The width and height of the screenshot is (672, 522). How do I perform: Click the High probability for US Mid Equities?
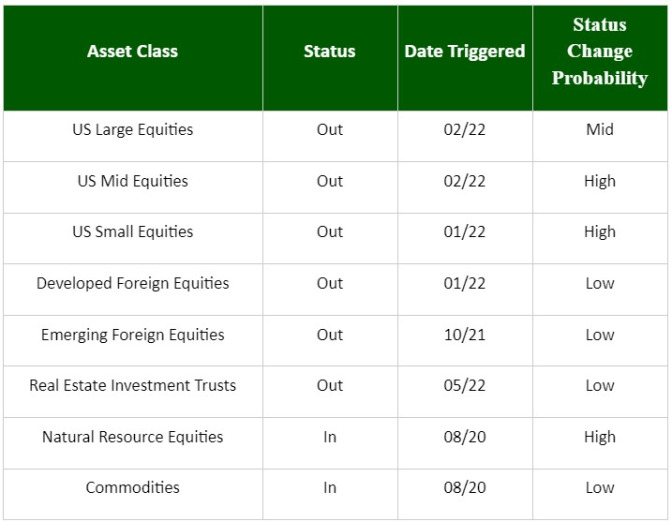[x=600, y=181]
